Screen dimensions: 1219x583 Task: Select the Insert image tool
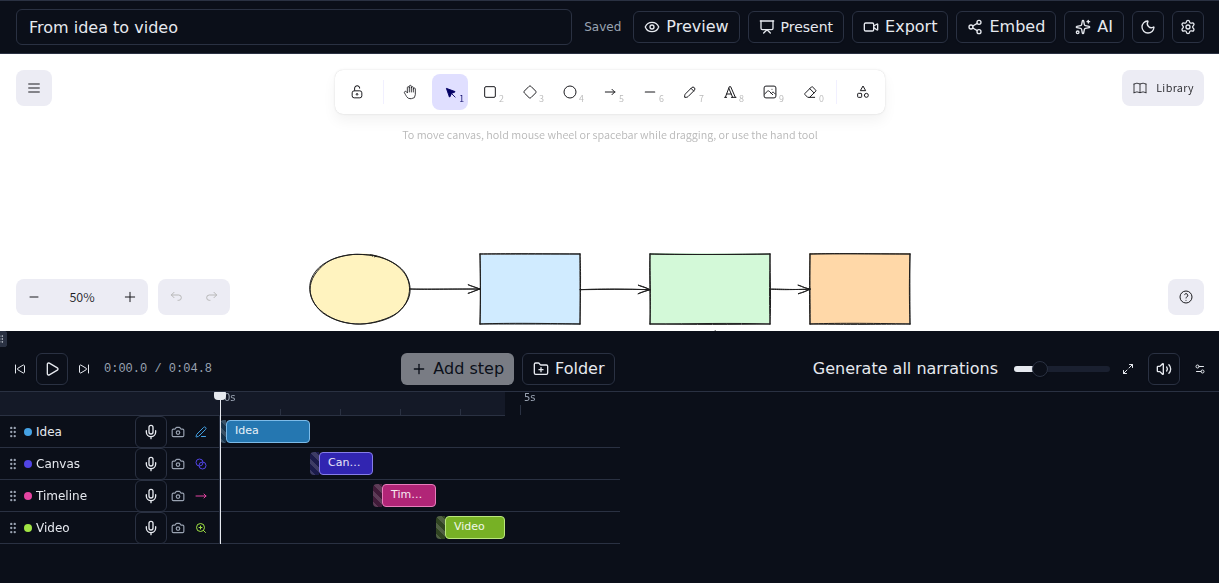(770, 92)
